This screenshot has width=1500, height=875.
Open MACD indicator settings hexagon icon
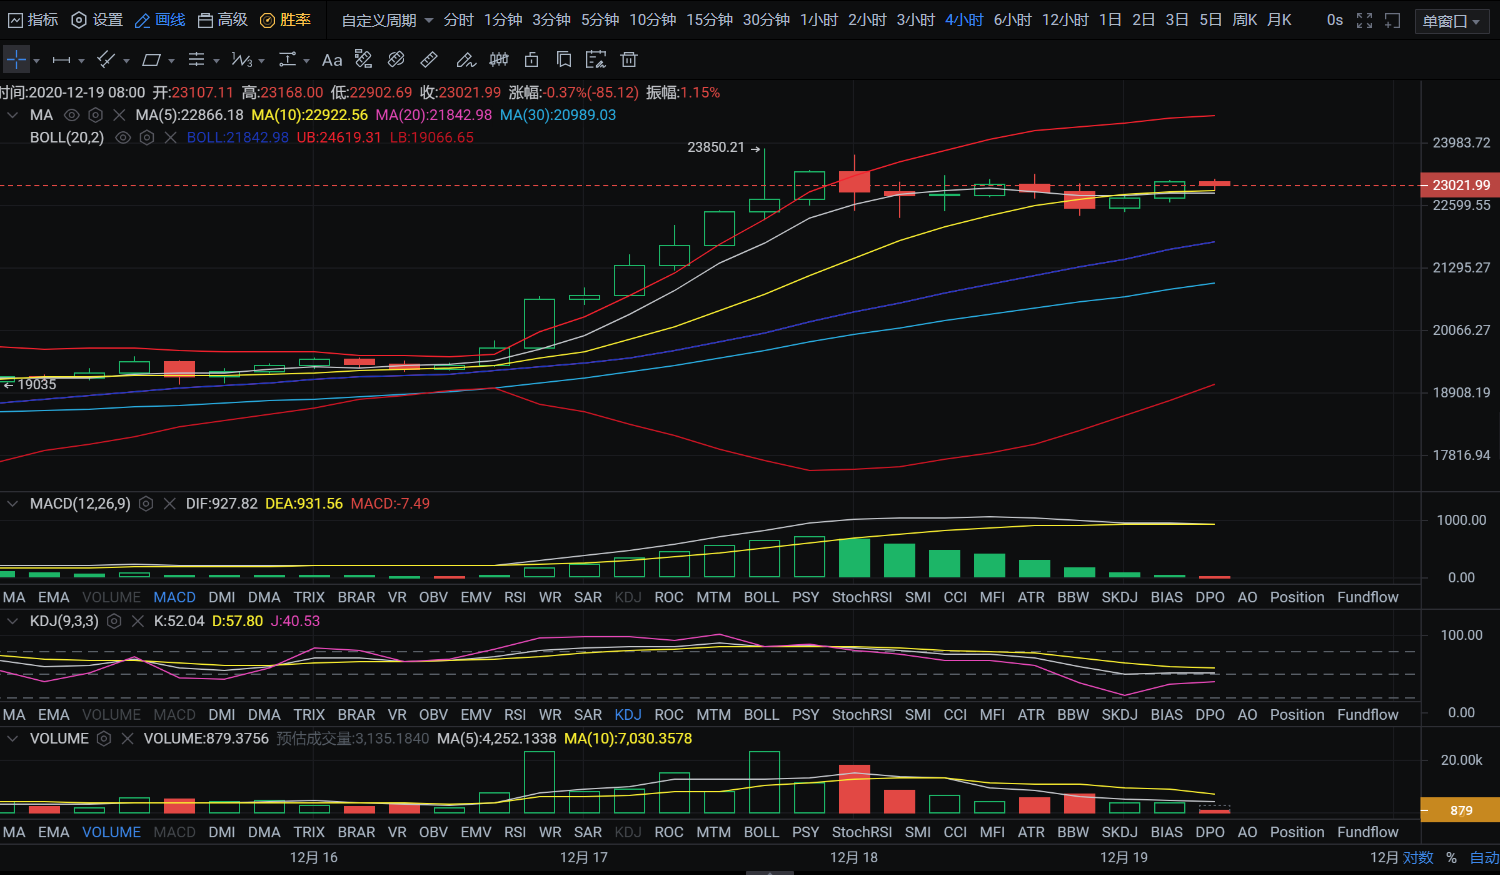[x=146, y=504]
